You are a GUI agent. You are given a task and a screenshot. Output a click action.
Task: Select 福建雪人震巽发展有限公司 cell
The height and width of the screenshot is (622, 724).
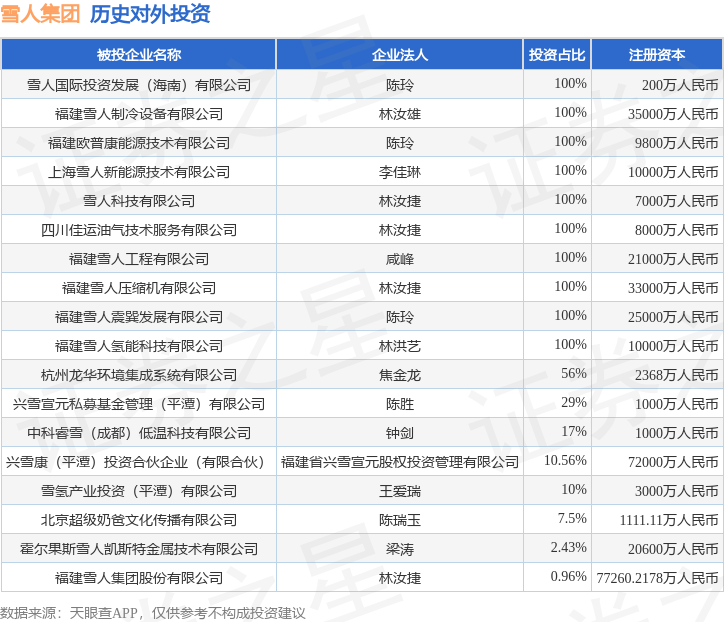[139, 317]
